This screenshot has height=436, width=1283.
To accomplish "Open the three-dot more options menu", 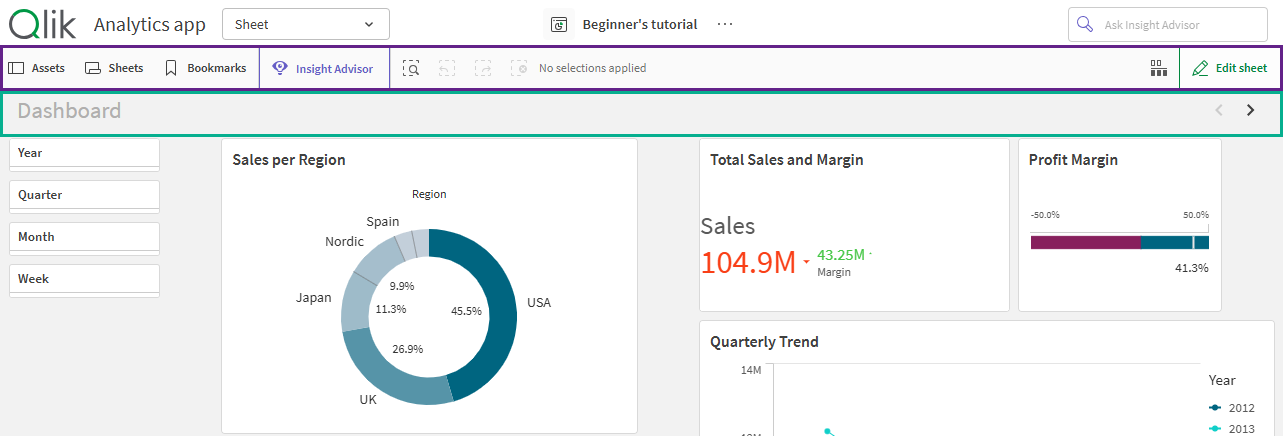I will 726,24.
